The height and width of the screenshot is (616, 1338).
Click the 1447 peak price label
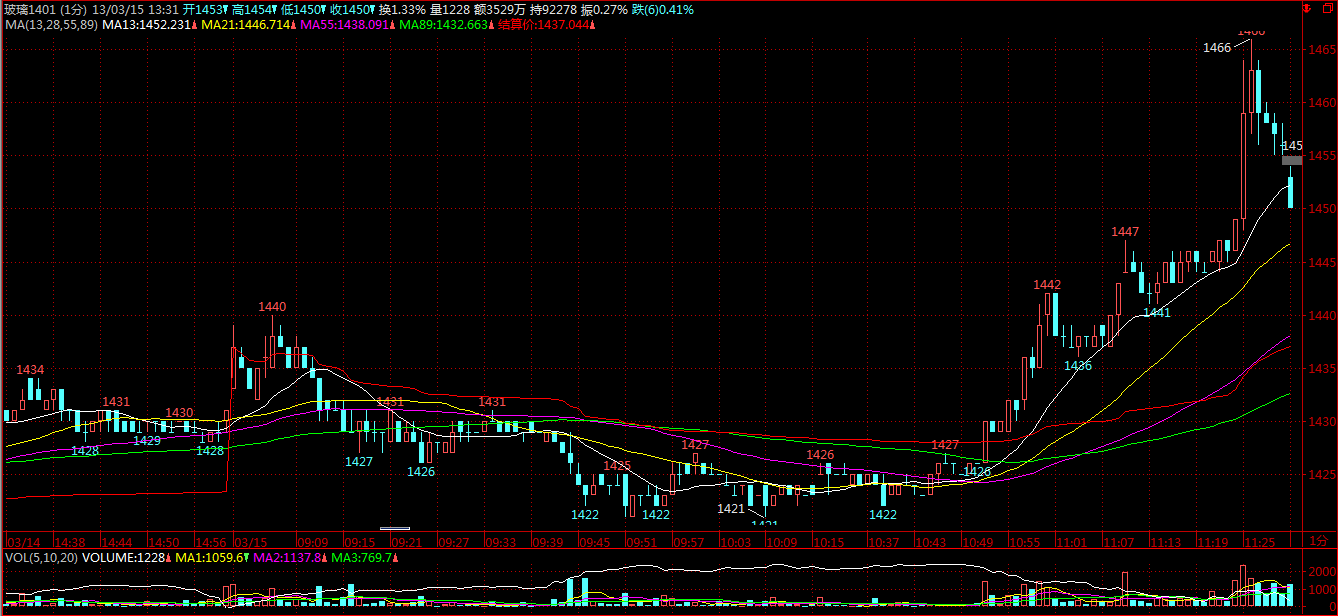[x=1125, y=232]
